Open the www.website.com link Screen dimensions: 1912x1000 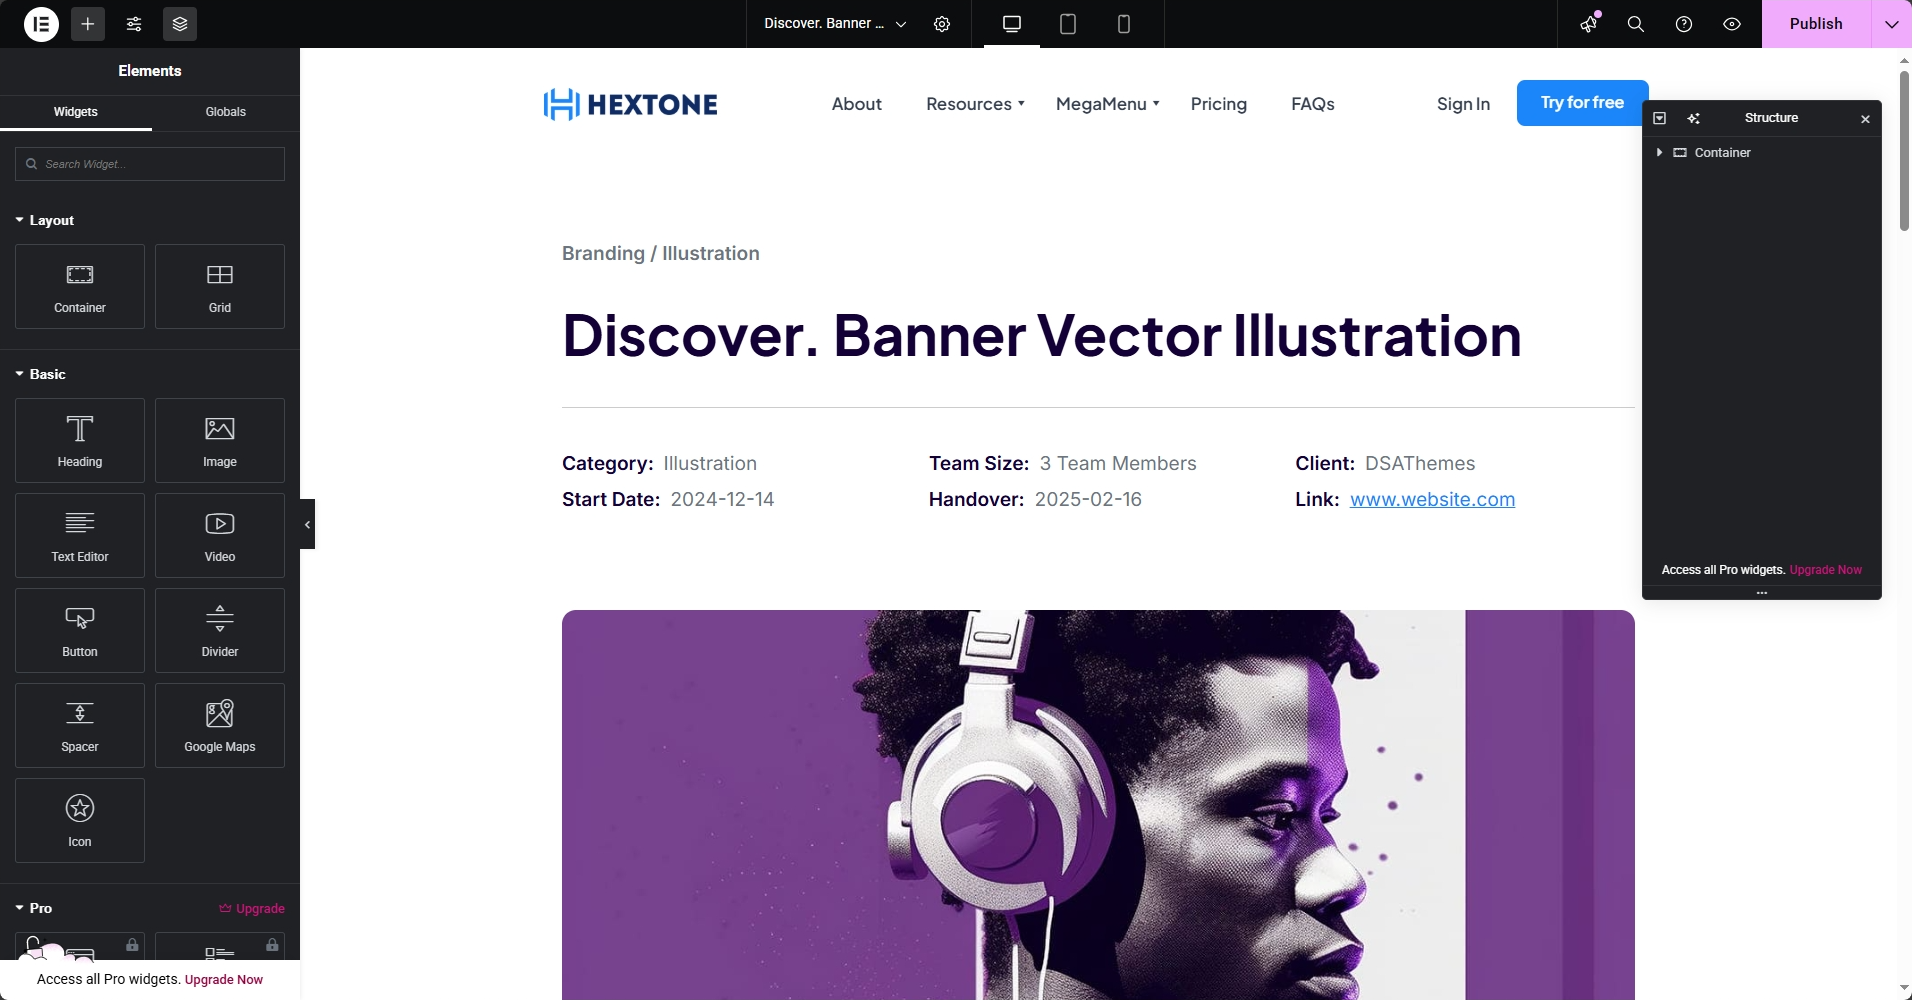click(1432, 499)
